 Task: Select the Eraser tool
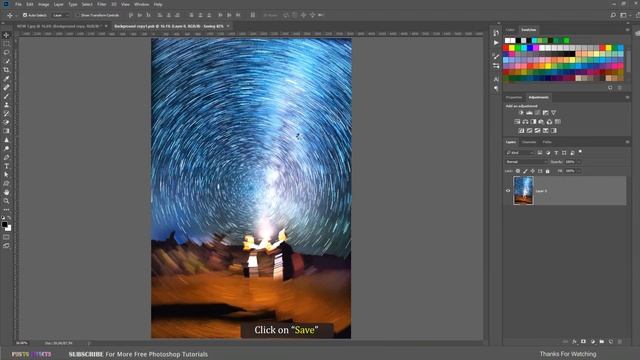click(x=6, y=122)
